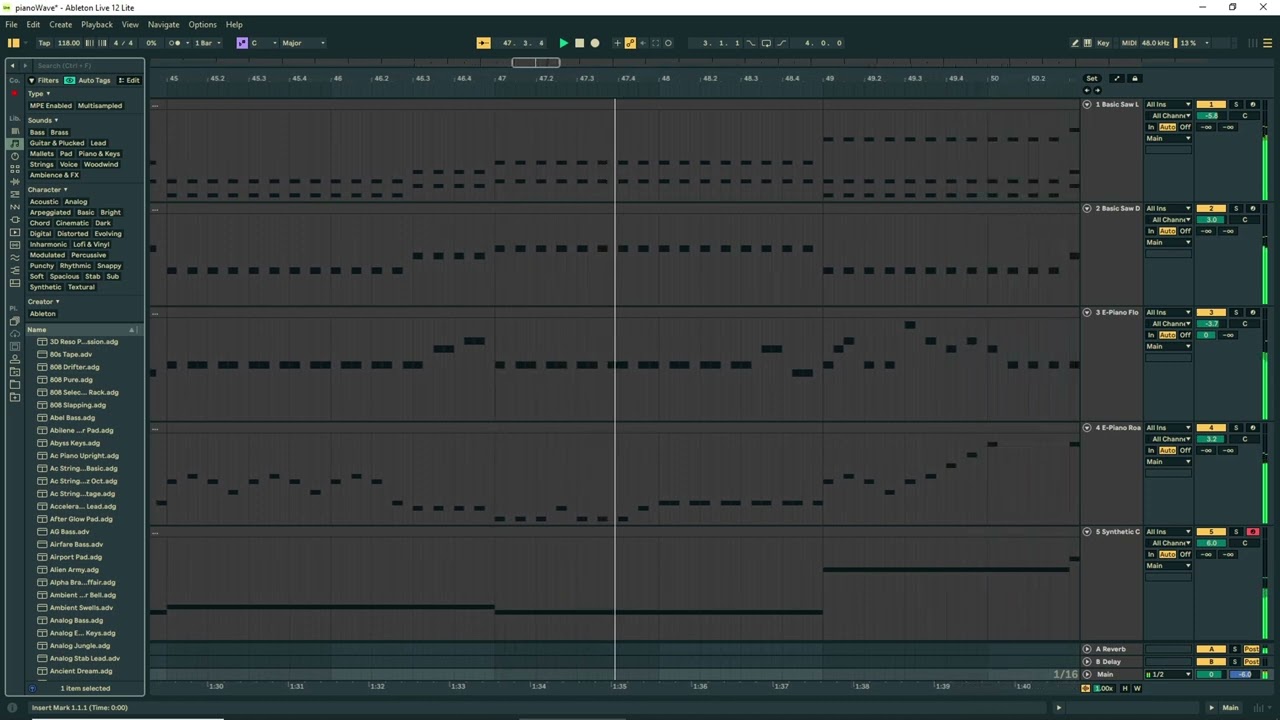This screenshot has width=1280, height=720.
Task: Open track 2 Main output dropdown
Action: [1168, 242]
